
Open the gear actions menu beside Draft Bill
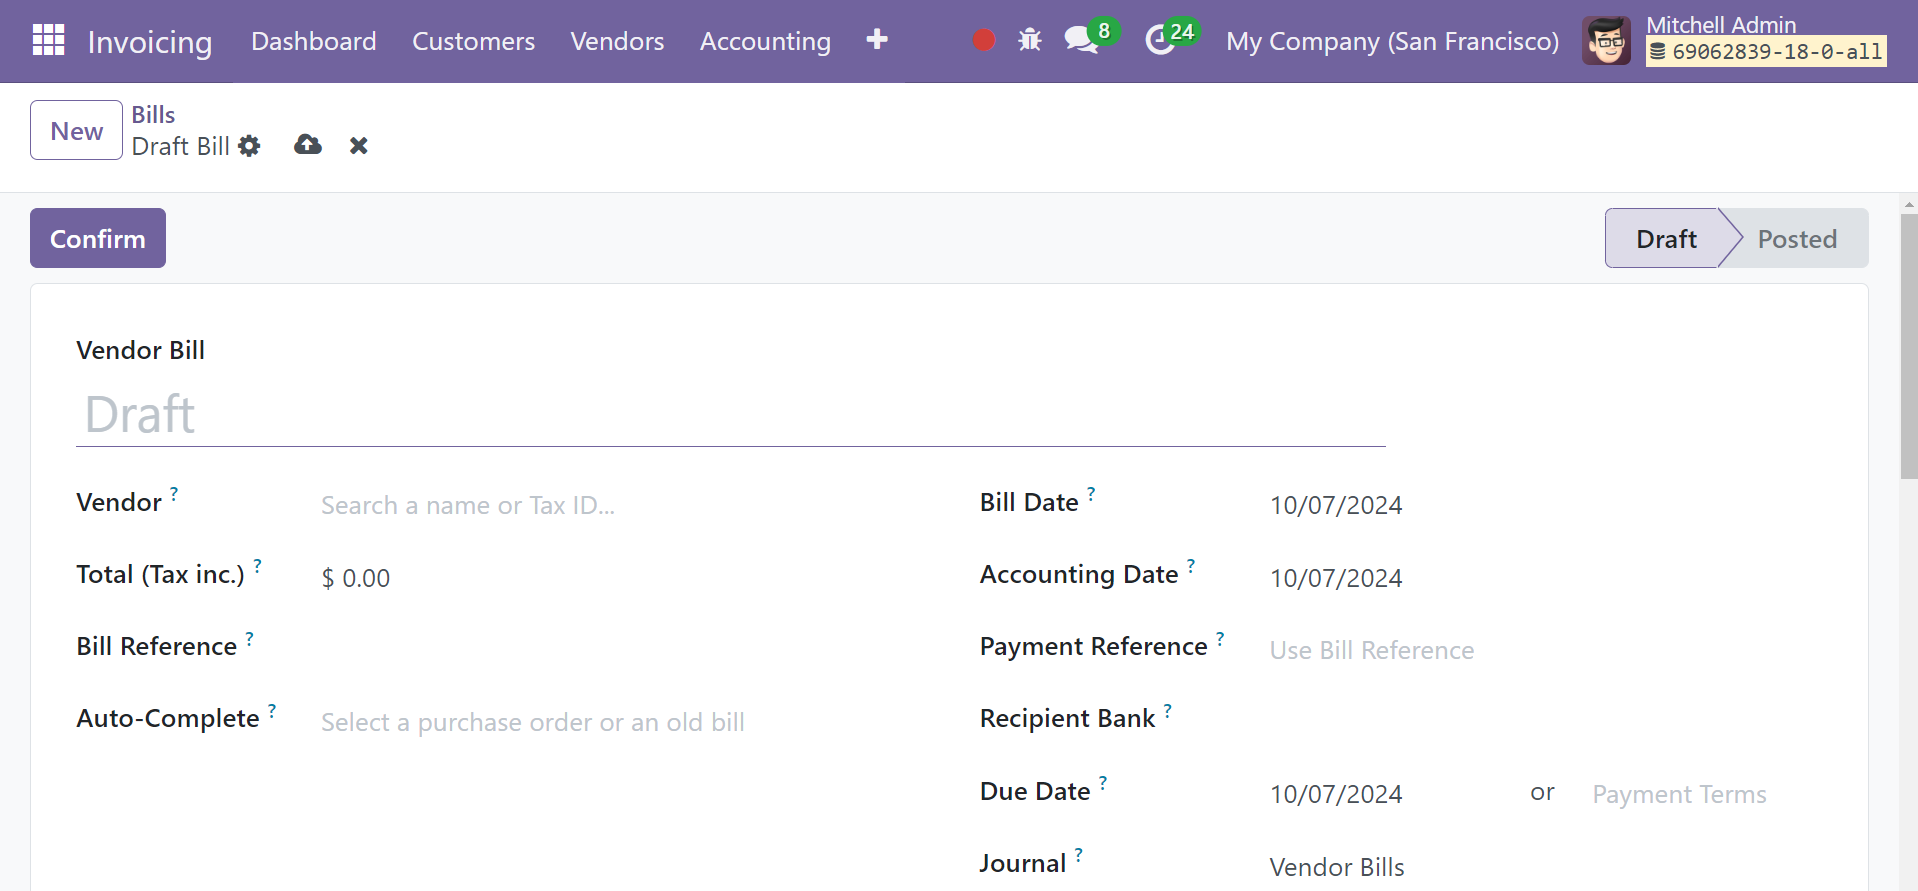click(249, 146)
